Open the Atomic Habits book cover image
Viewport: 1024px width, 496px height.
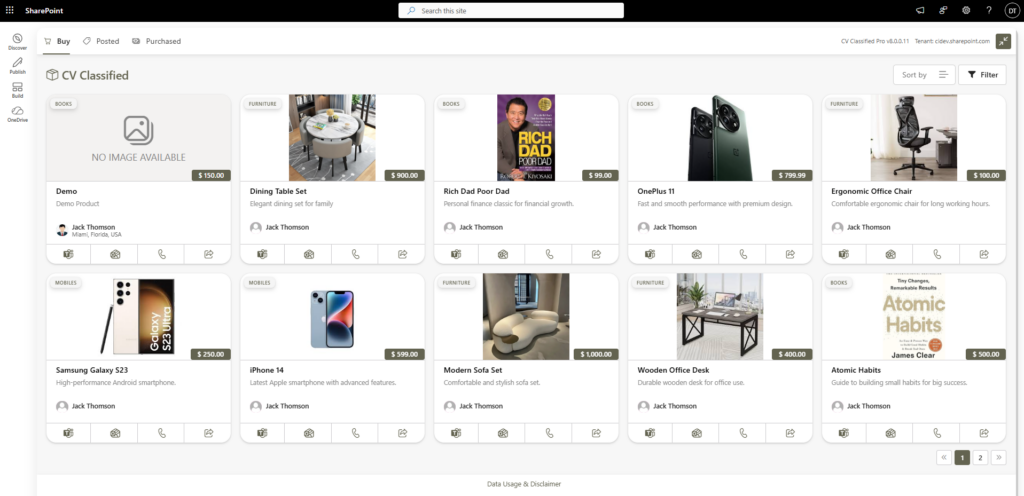coord(914,317)
